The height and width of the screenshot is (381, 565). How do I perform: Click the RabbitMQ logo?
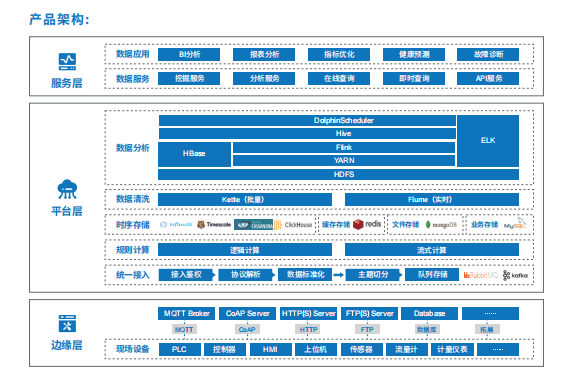coord(481,275)
